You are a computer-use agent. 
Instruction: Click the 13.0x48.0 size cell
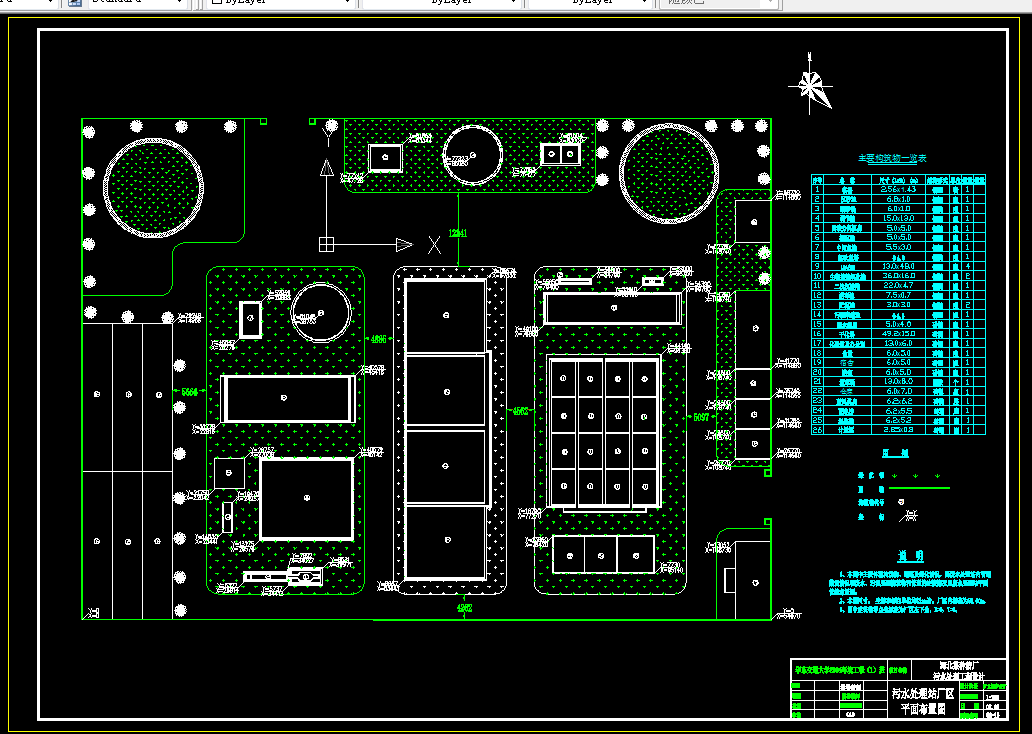[x=898, y=266]
